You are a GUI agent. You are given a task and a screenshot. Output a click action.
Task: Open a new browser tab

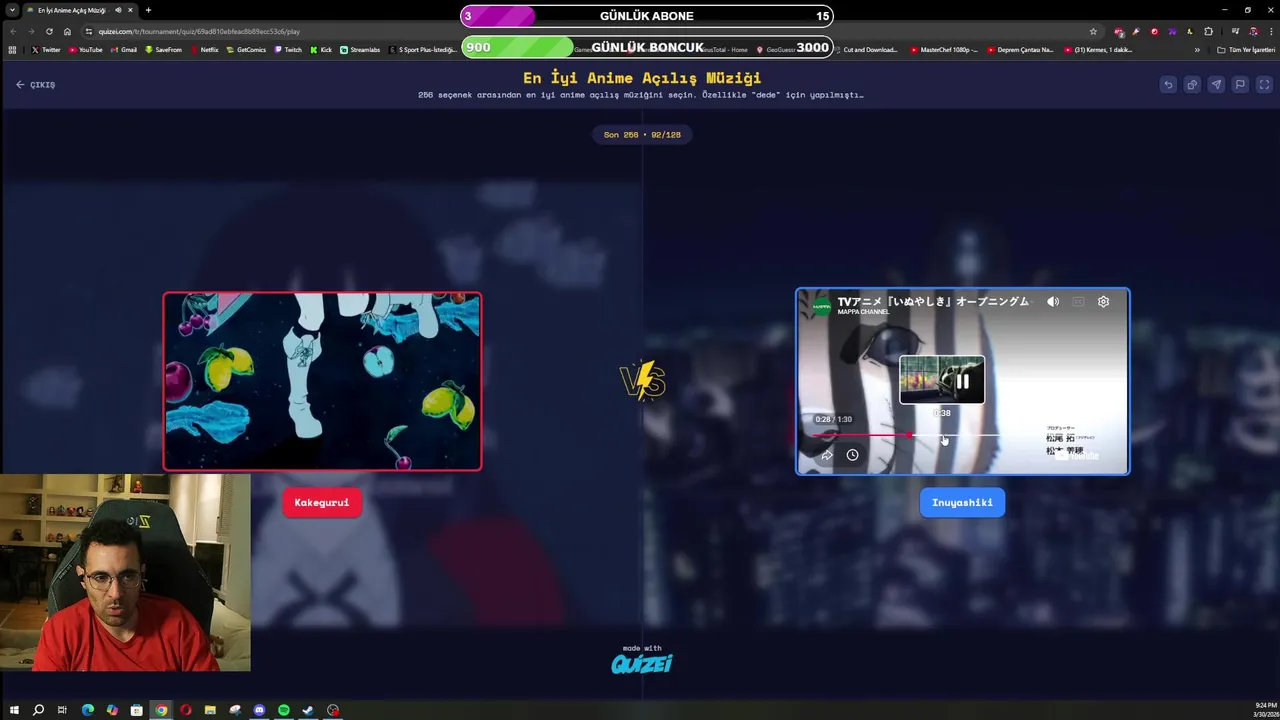point(148,10)
